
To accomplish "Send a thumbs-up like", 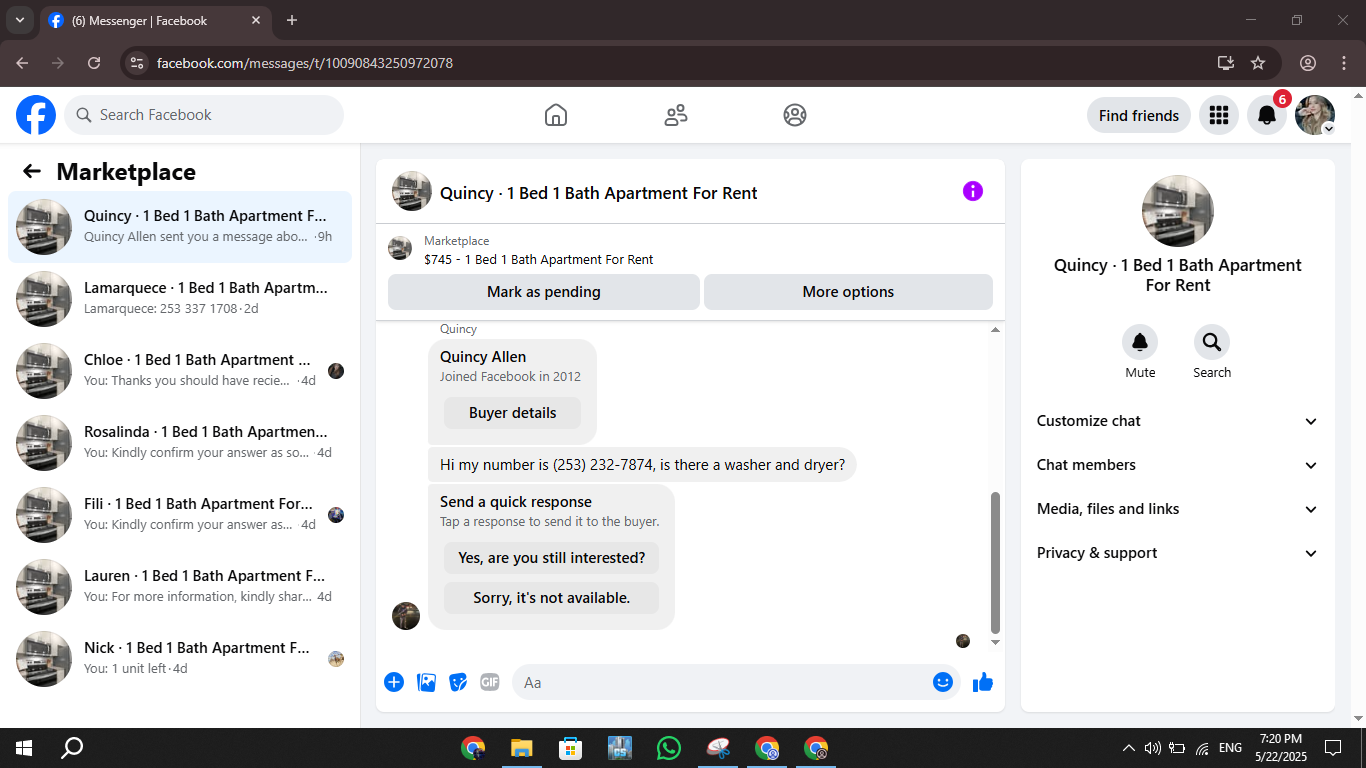I will coord(983,682).
